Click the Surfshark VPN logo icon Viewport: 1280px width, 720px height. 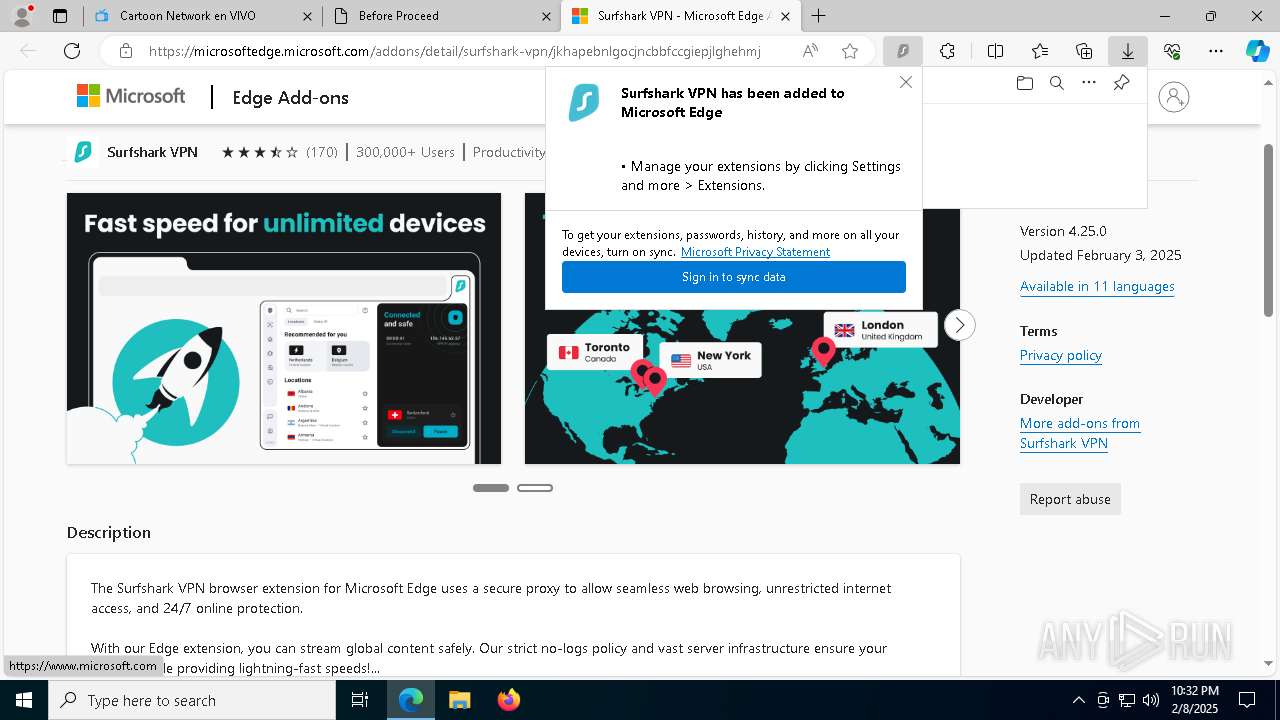coord(84,152)
